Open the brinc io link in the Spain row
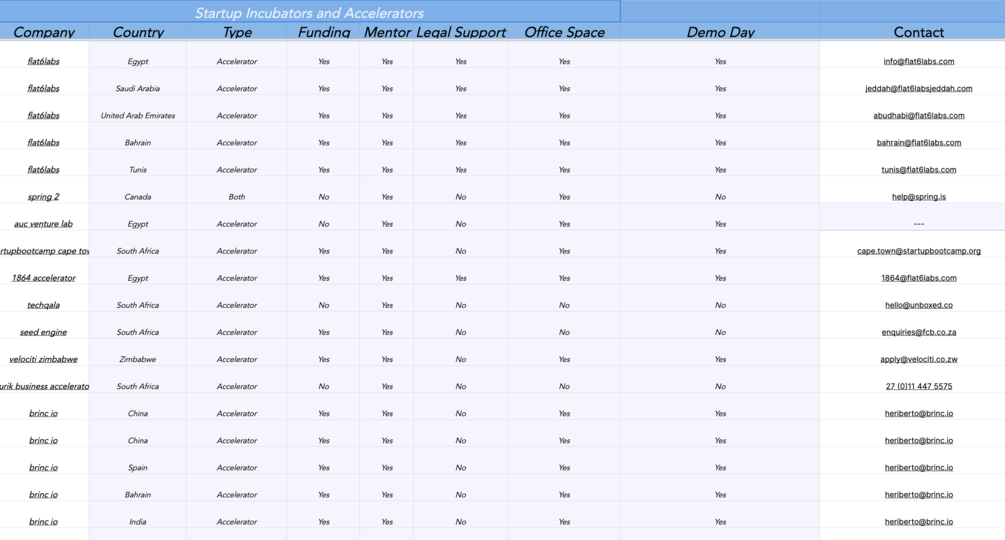The image size is (1005, 540). point(43,468)
